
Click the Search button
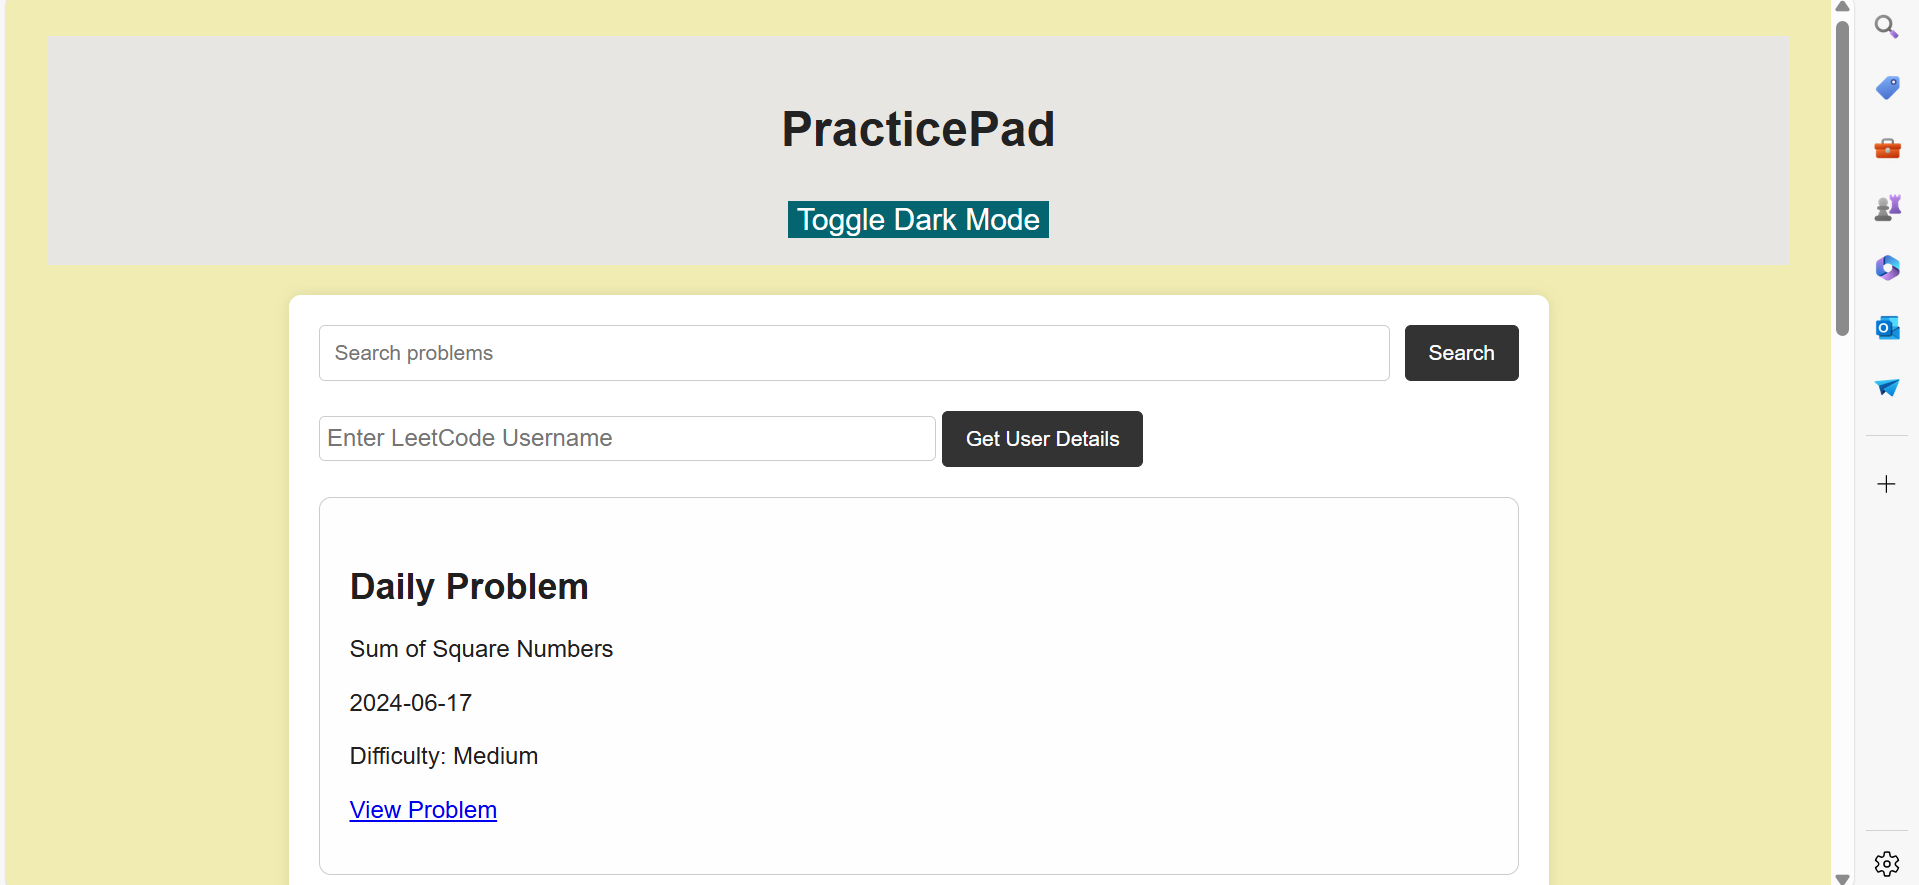(1461, 352)
